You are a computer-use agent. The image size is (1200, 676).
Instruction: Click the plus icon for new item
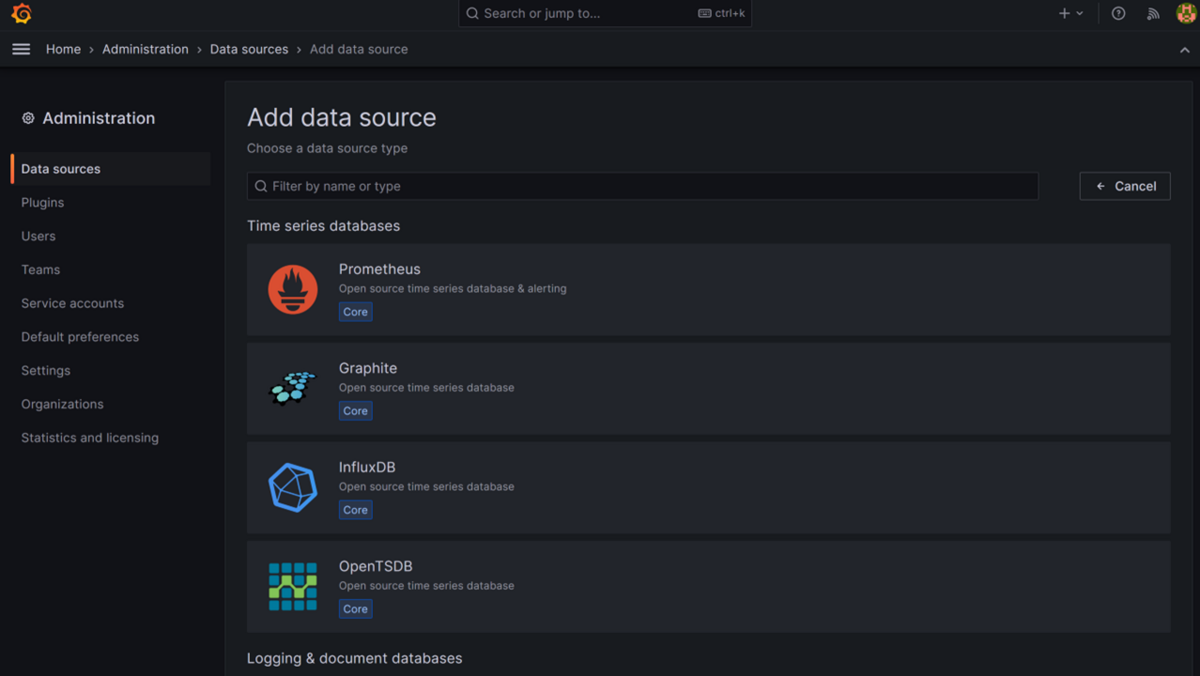pos(1064,13)
